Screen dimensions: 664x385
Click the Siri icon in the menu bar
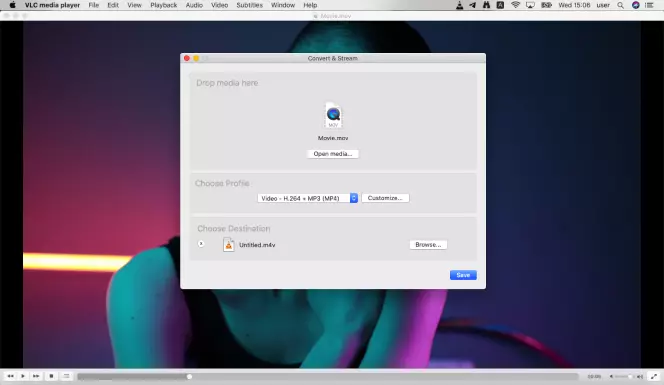[636, 5]
